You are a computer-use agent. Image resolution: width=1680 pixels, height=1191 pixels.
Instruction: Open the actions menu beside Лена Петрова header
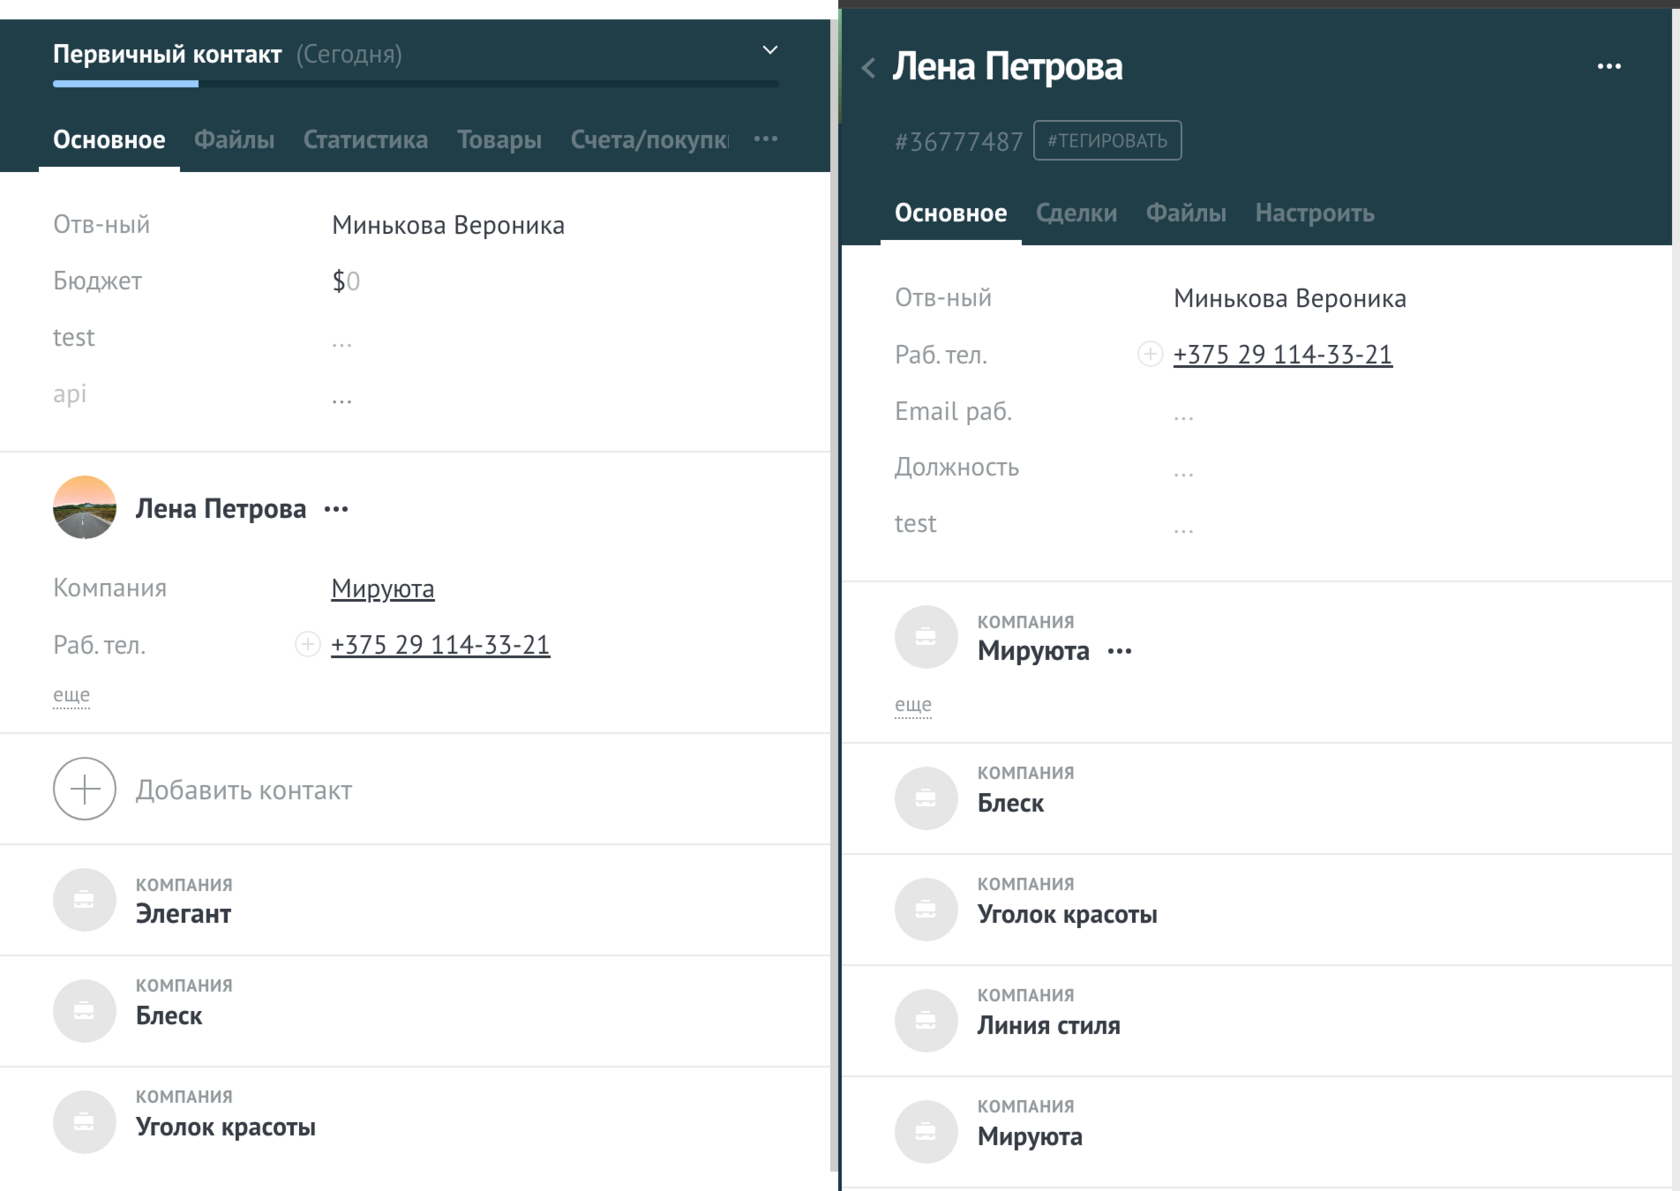[1610, 66]
